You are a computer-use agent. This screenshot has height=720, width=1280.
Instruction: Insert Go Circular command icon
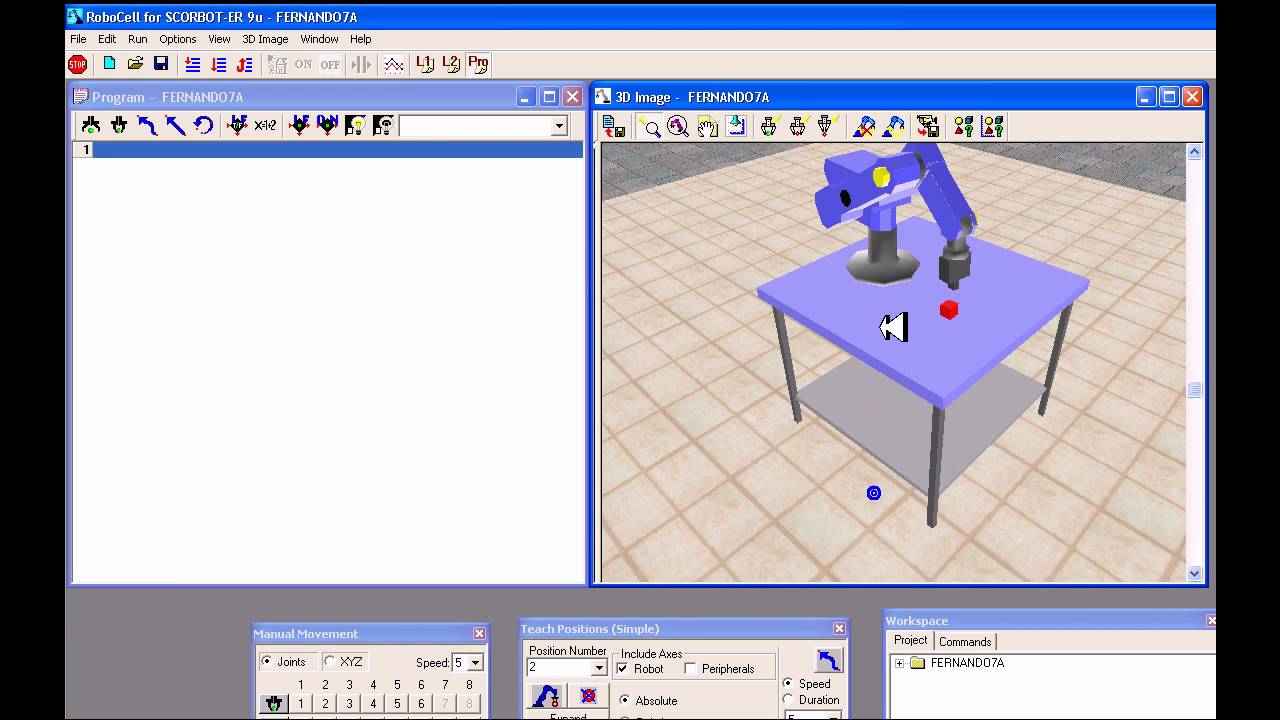(x=203, y=125)
